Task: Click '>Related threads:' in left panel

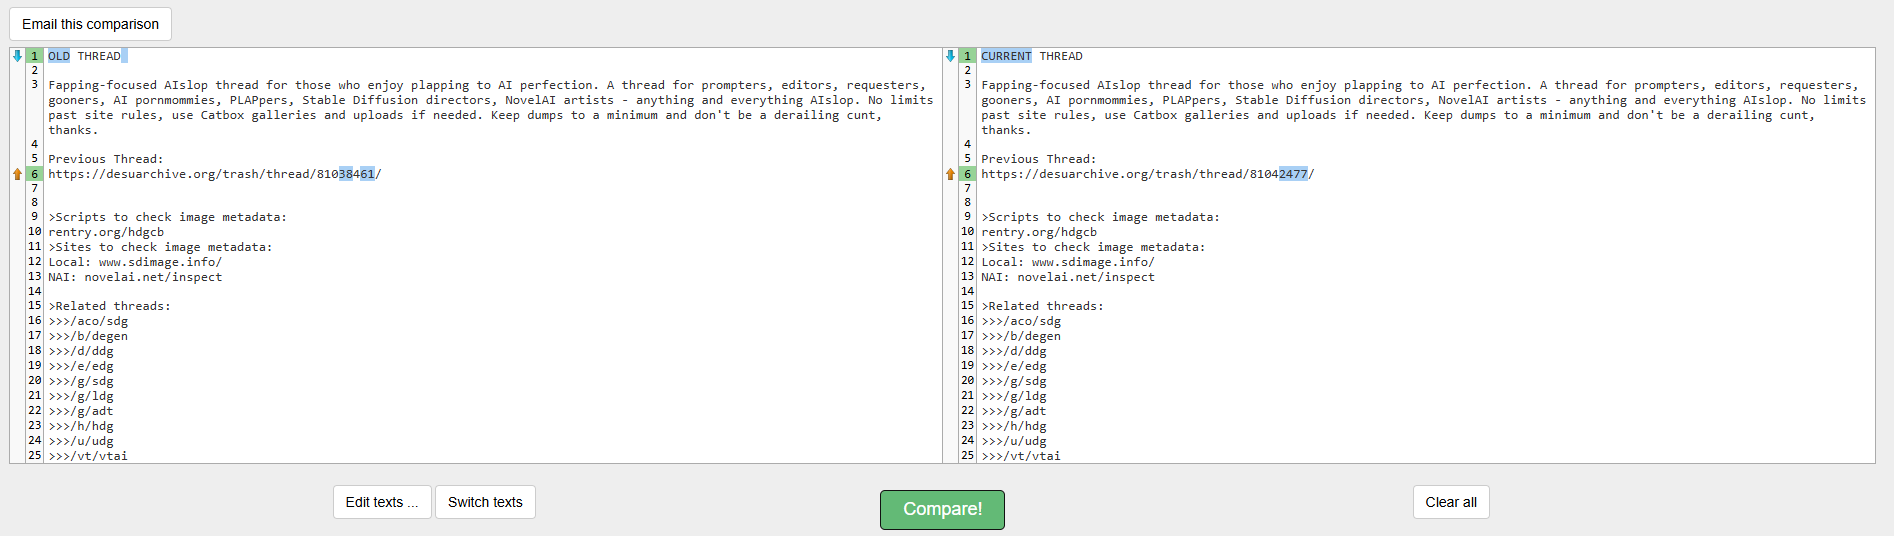Action: point(110,306)
